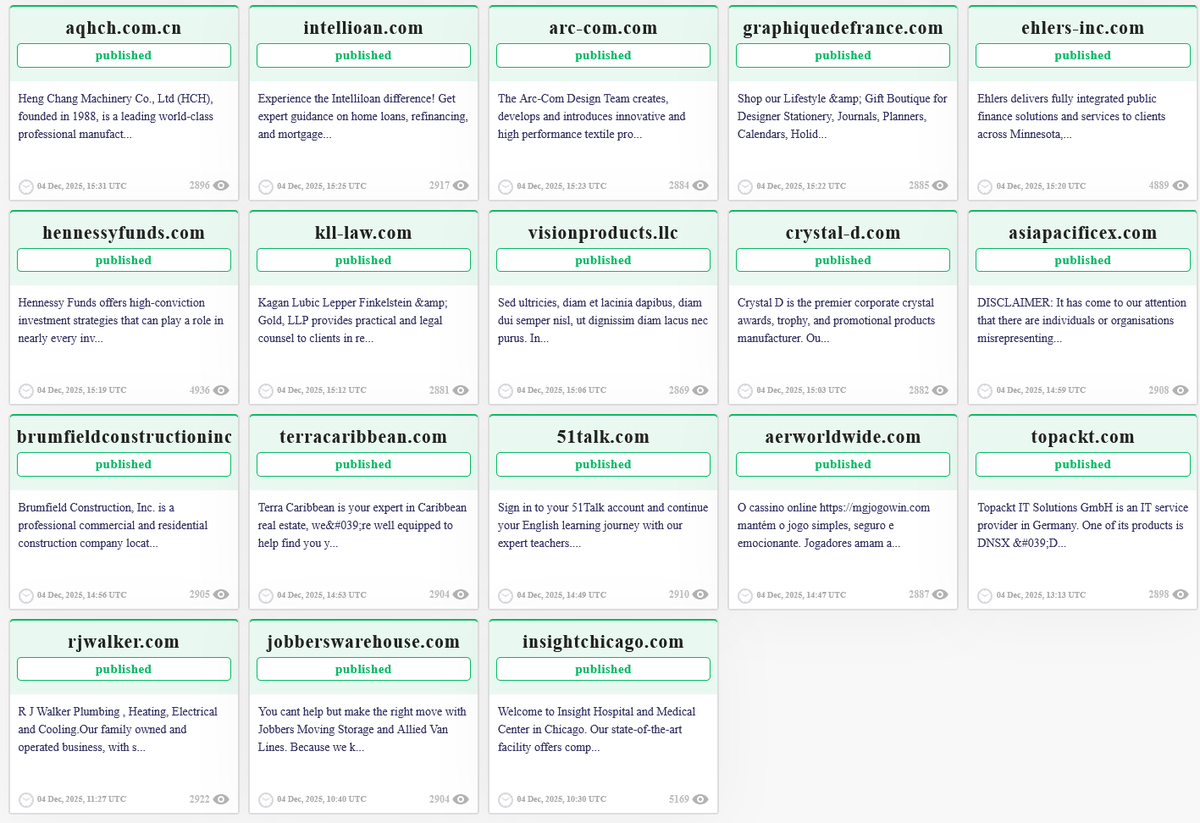1200x823 pixels.
Task: Click published badge under kll-law.com
Action: pyautogui.click(x=364, y=260)
